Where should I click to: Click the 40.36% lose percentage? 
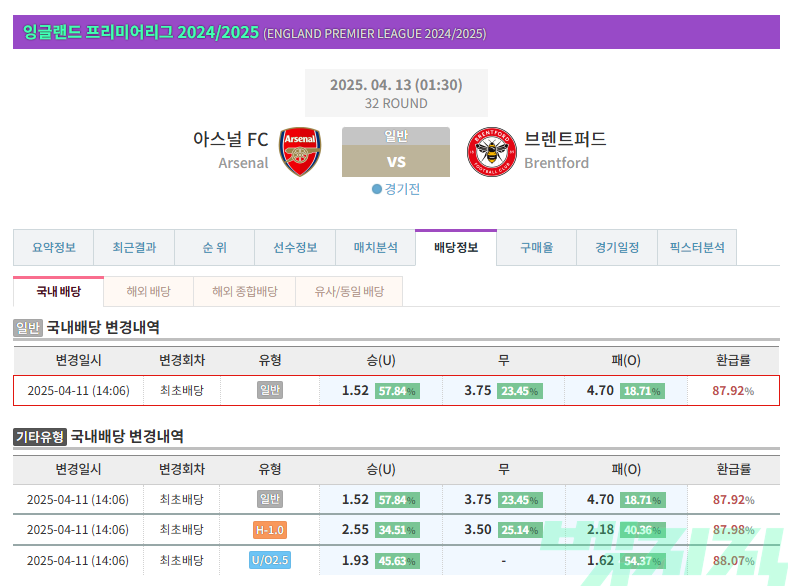(x=642, y=530)
